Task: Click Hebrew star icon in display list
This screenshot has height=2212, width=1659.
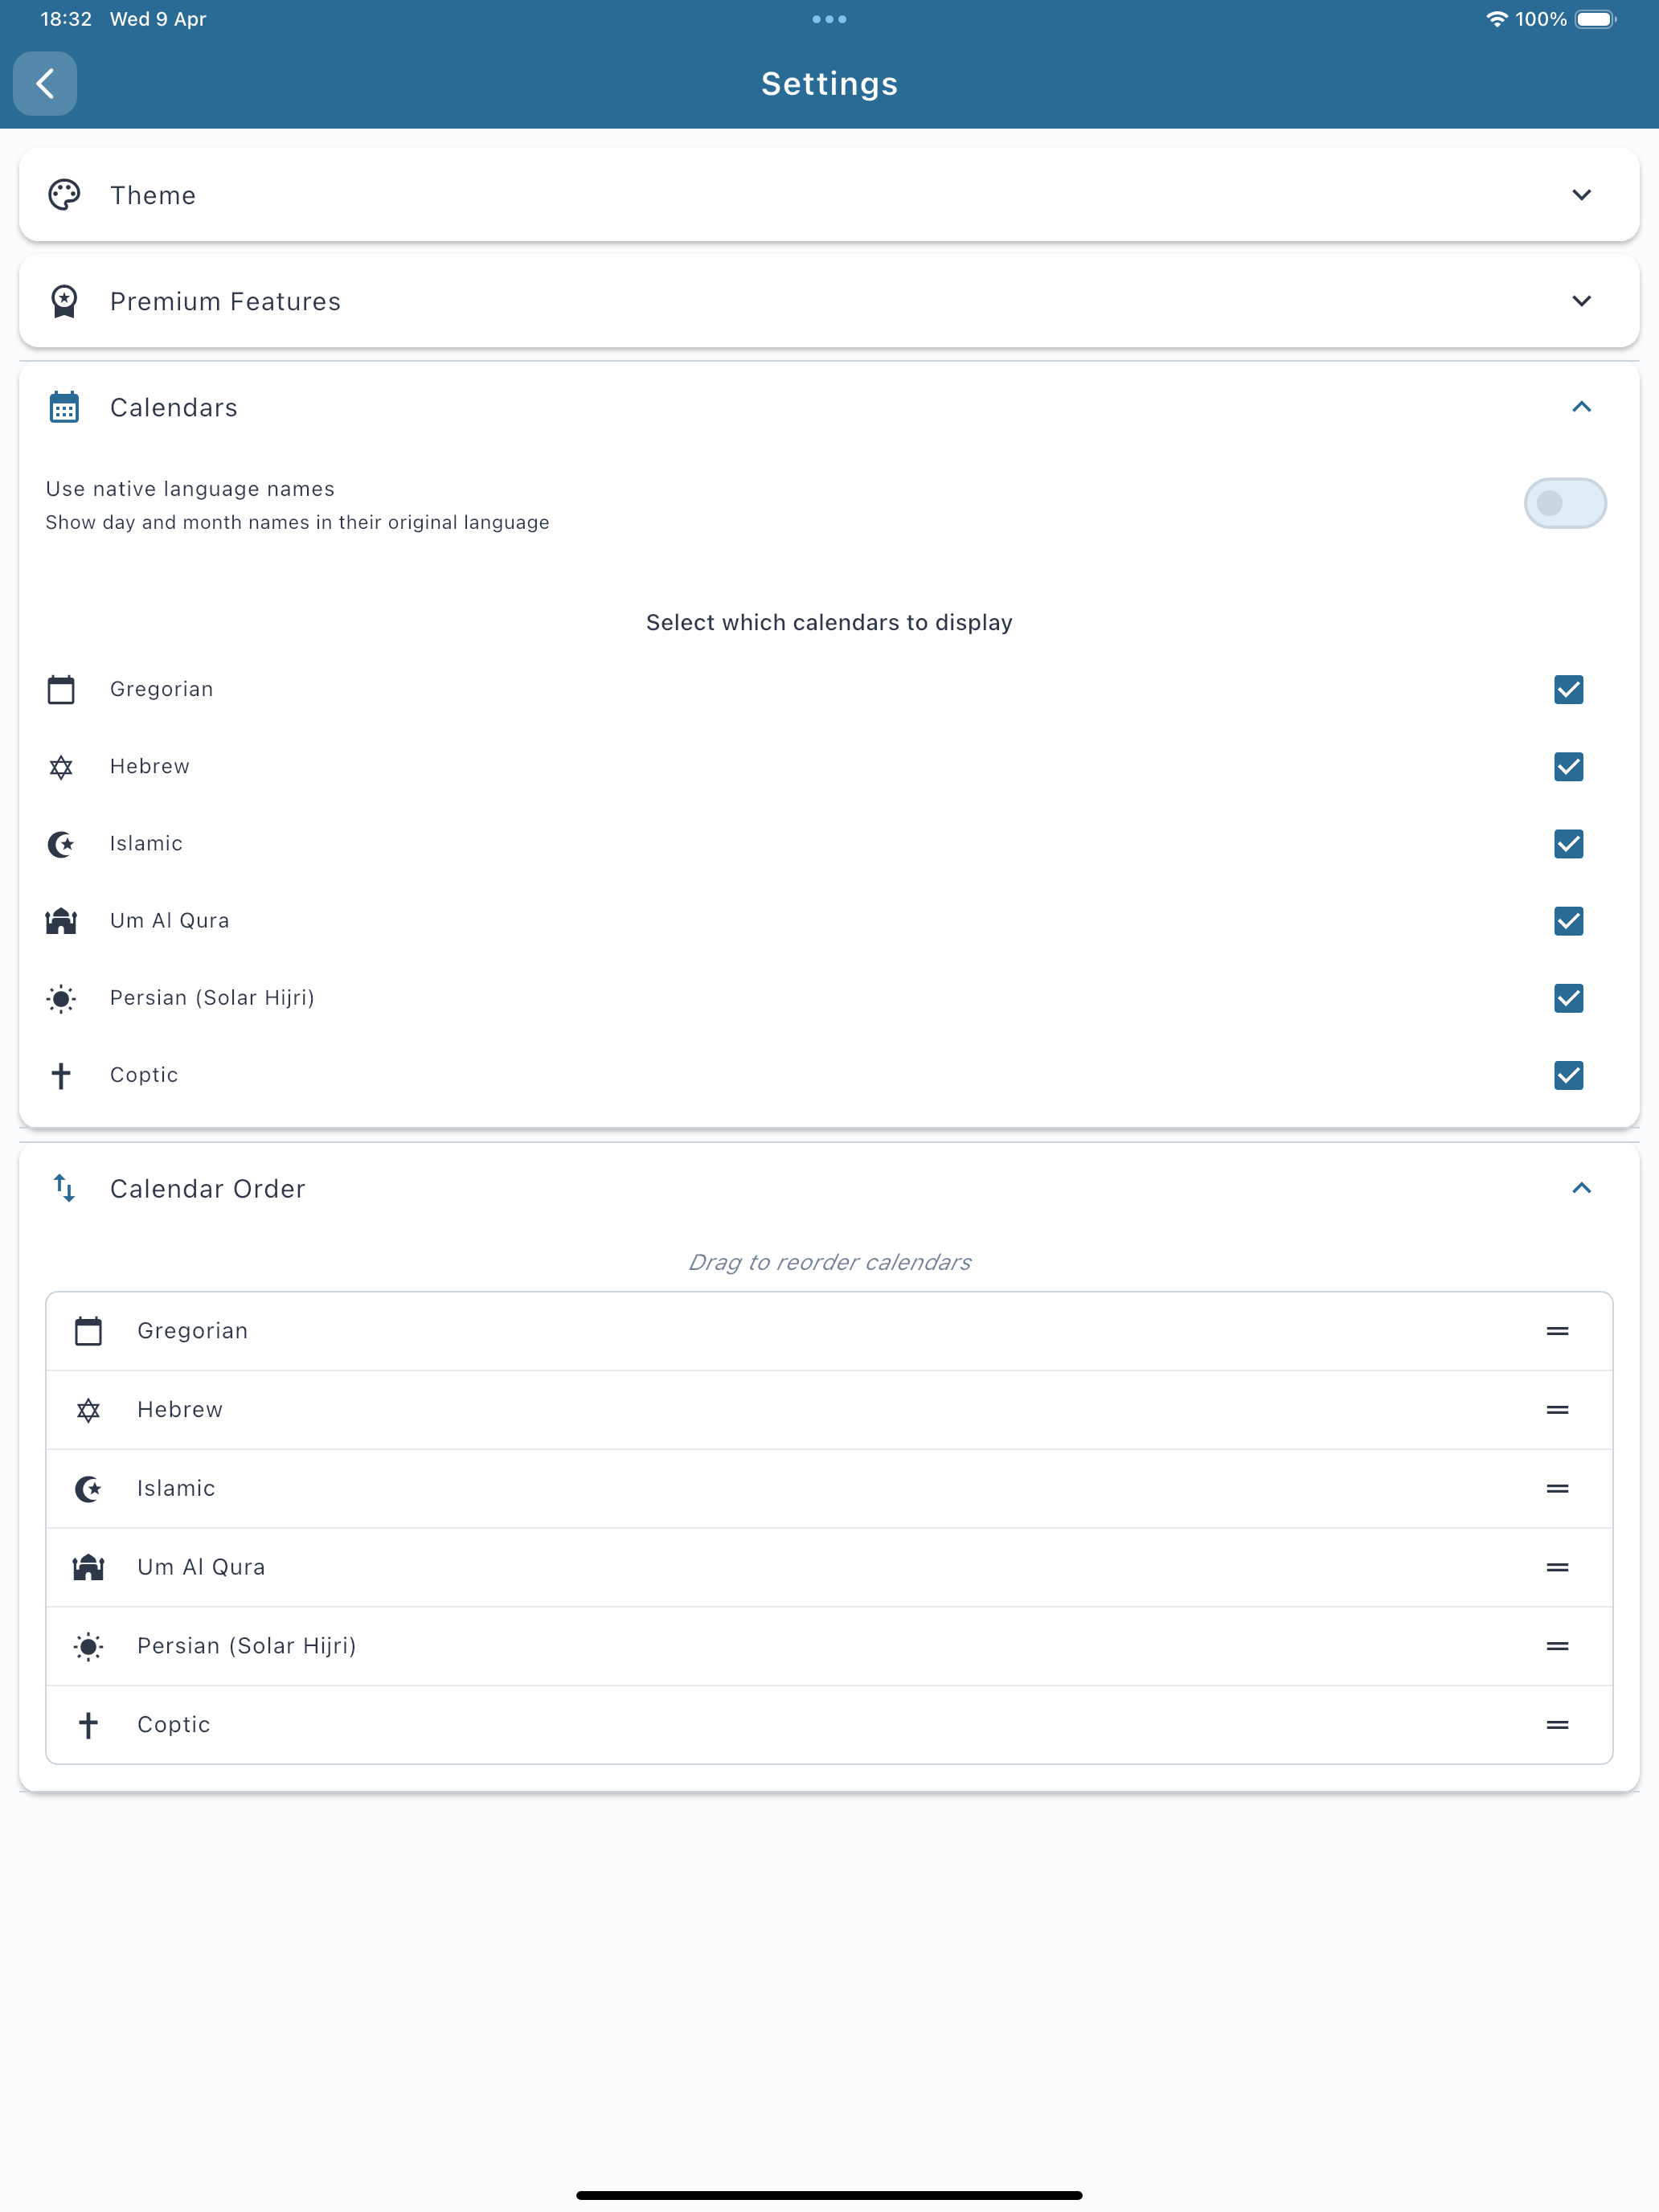Action: (61, 767)
